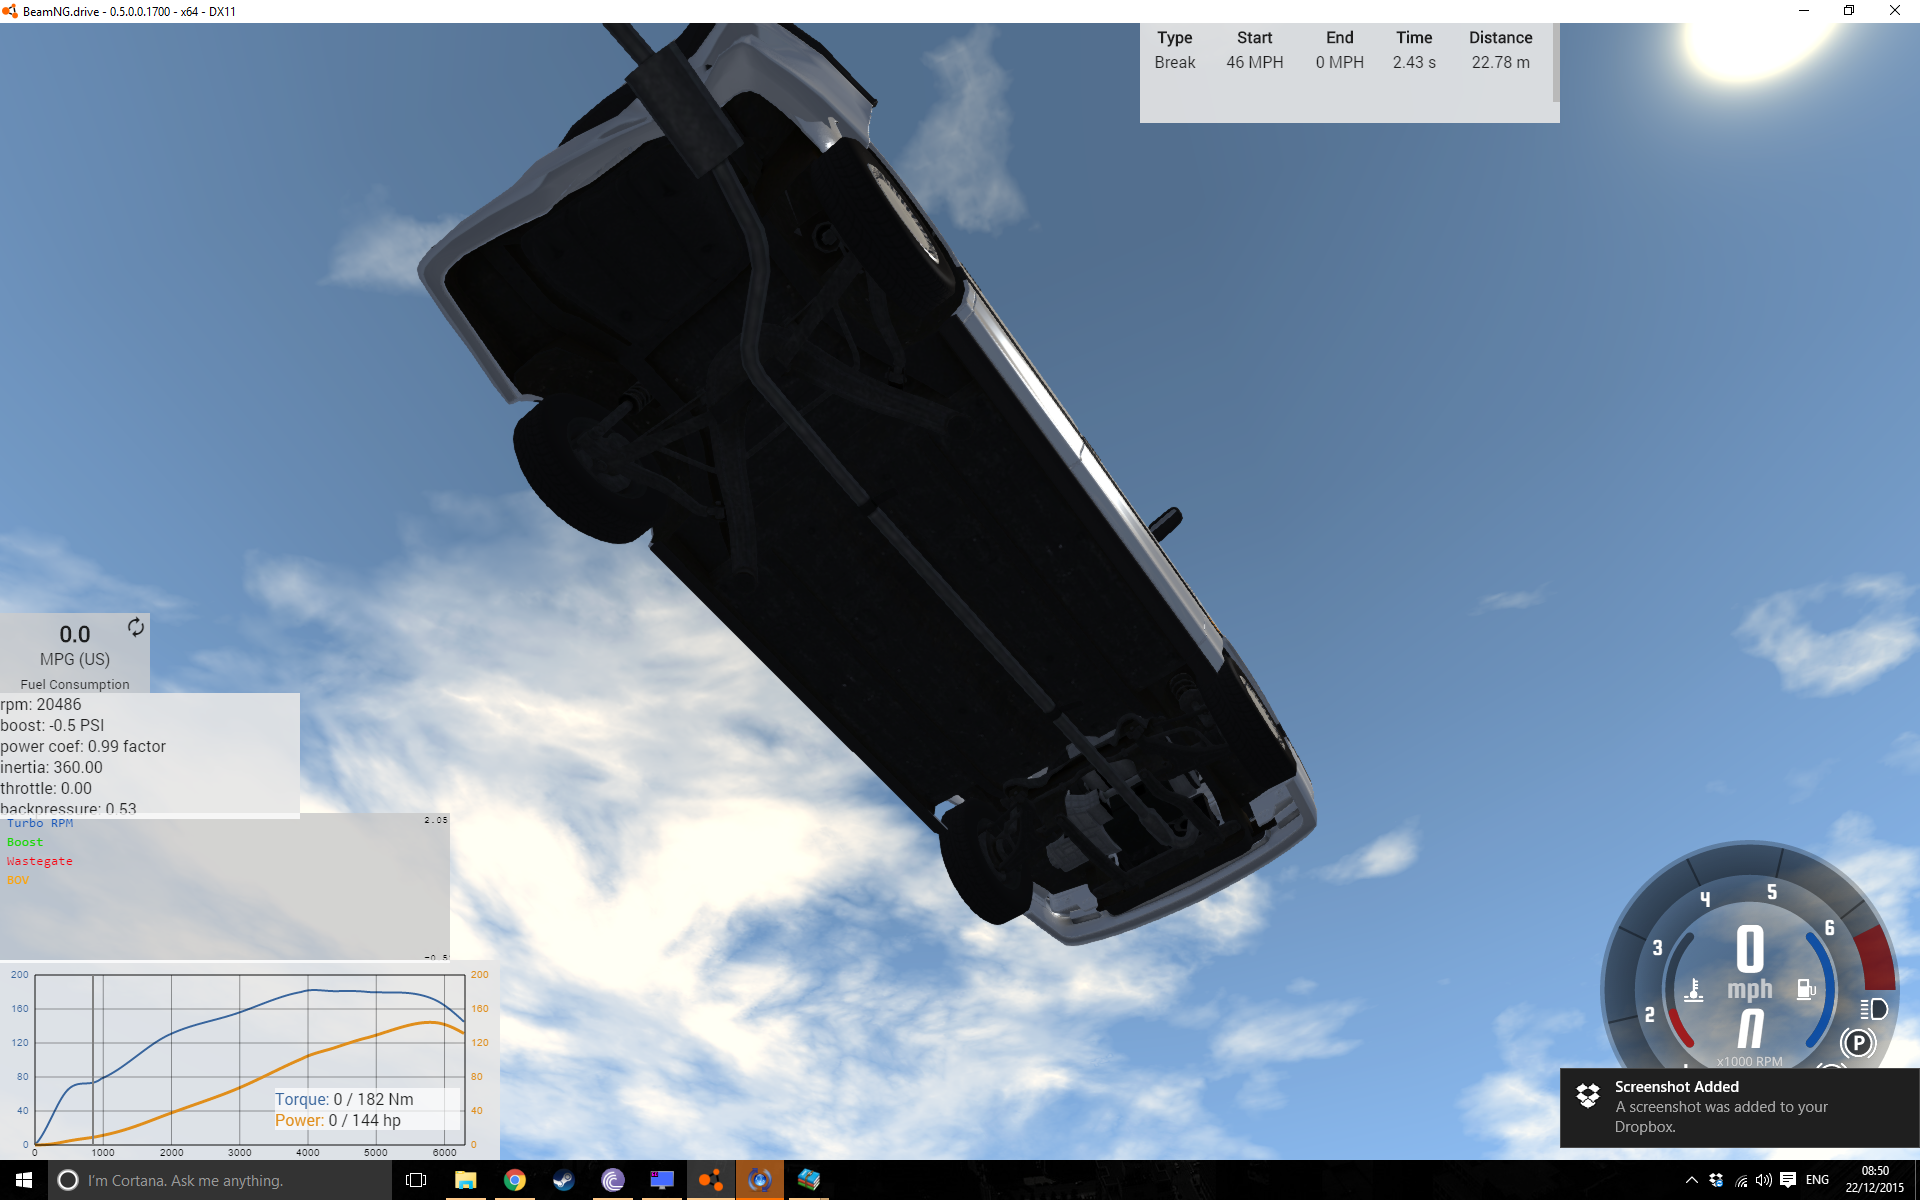Open the volume control in tray

(x=1764, y=1180)
